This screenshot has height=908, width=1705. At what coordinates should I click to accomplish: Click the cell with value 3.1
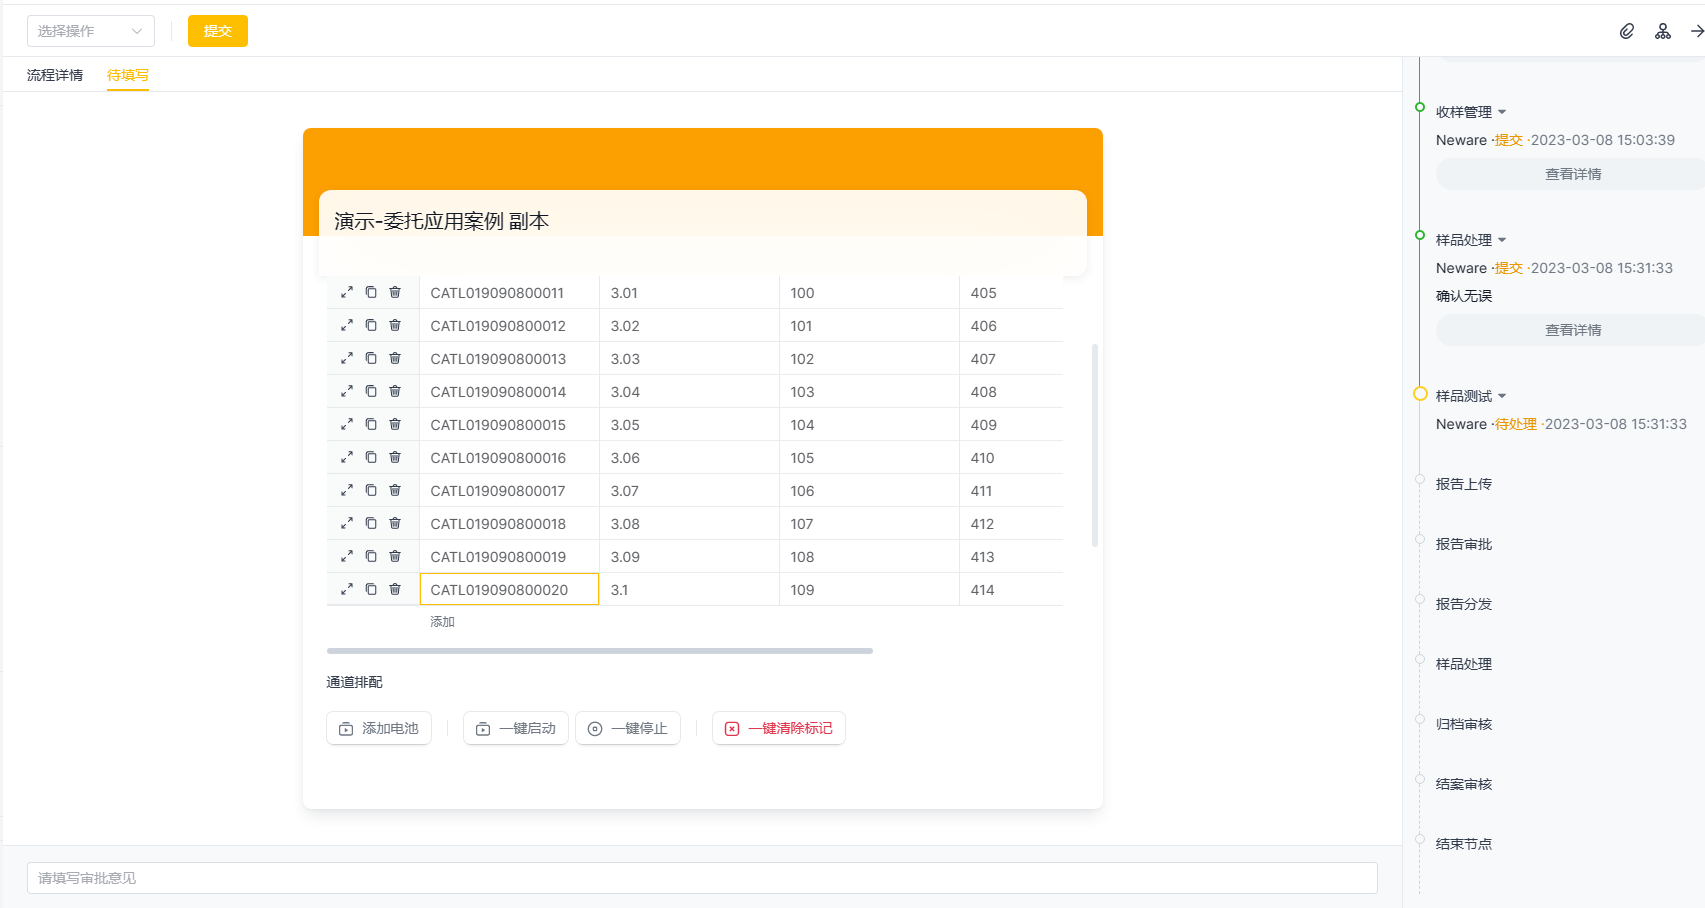pyautogui.click(x=689, y=589)
